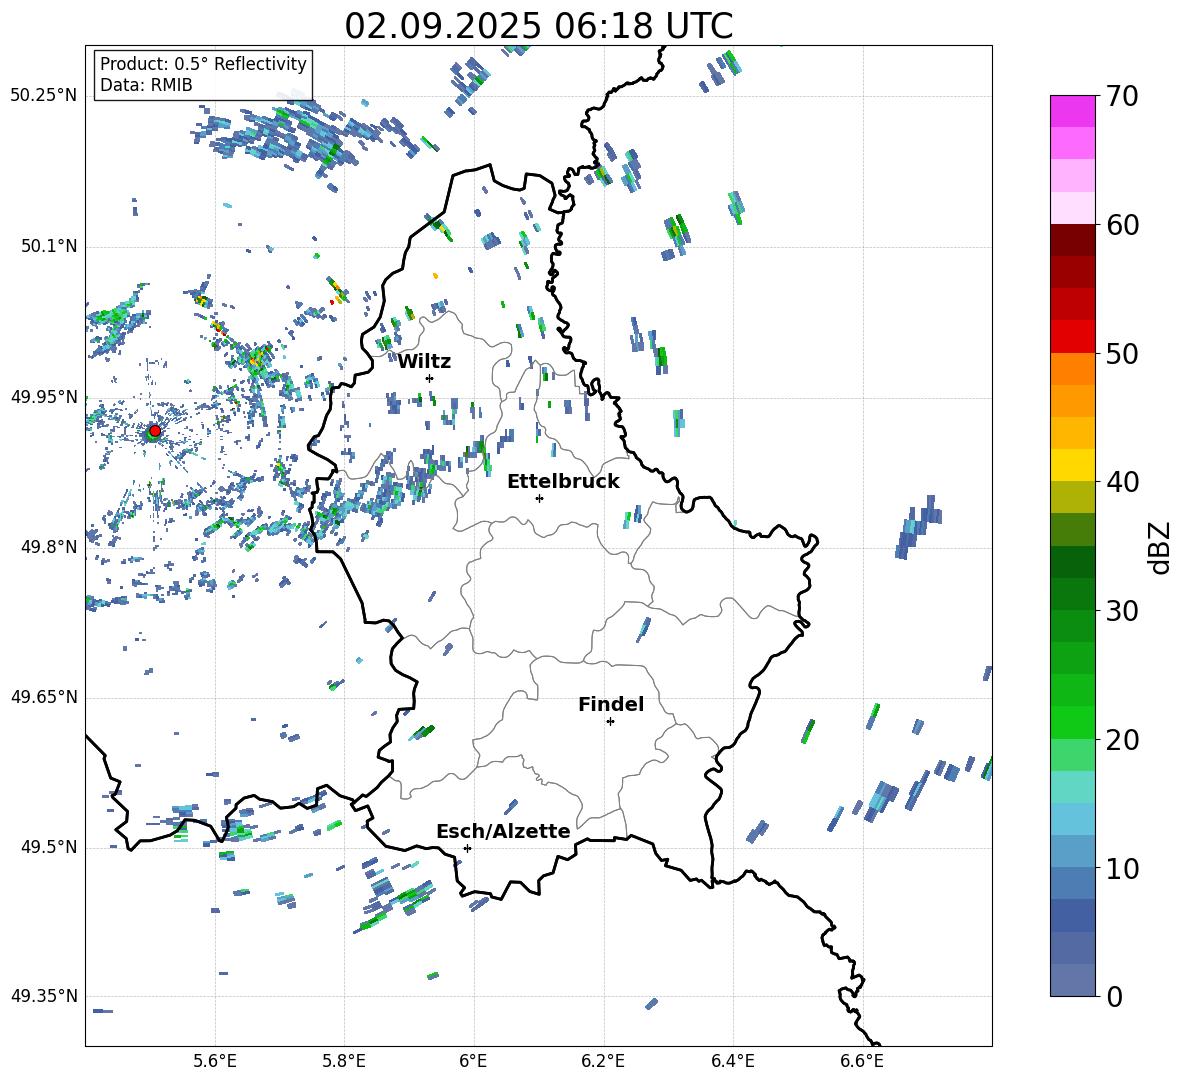
Task: Click the 5.8°E longitude label
Action: 344,1061
